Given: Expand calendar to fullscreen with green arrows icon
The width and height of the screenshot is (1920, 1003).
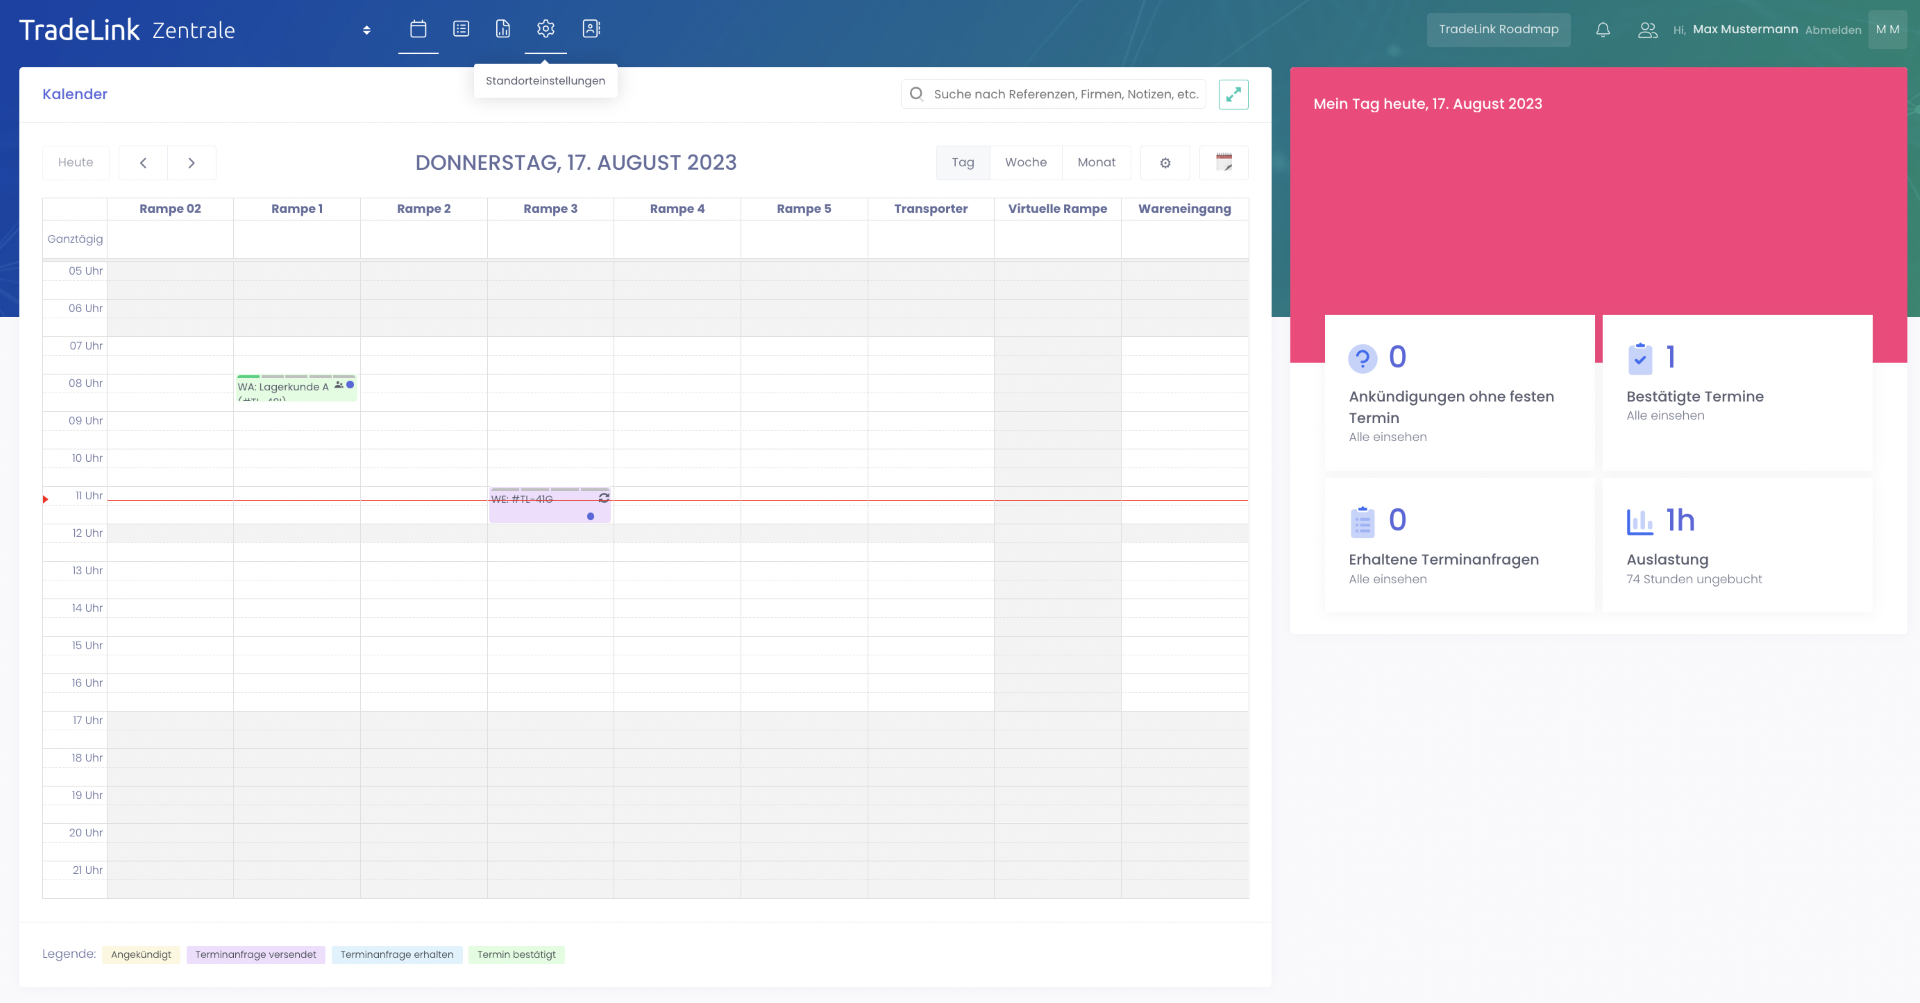Looking at the screenshot, I should [x=1234, y=94].
